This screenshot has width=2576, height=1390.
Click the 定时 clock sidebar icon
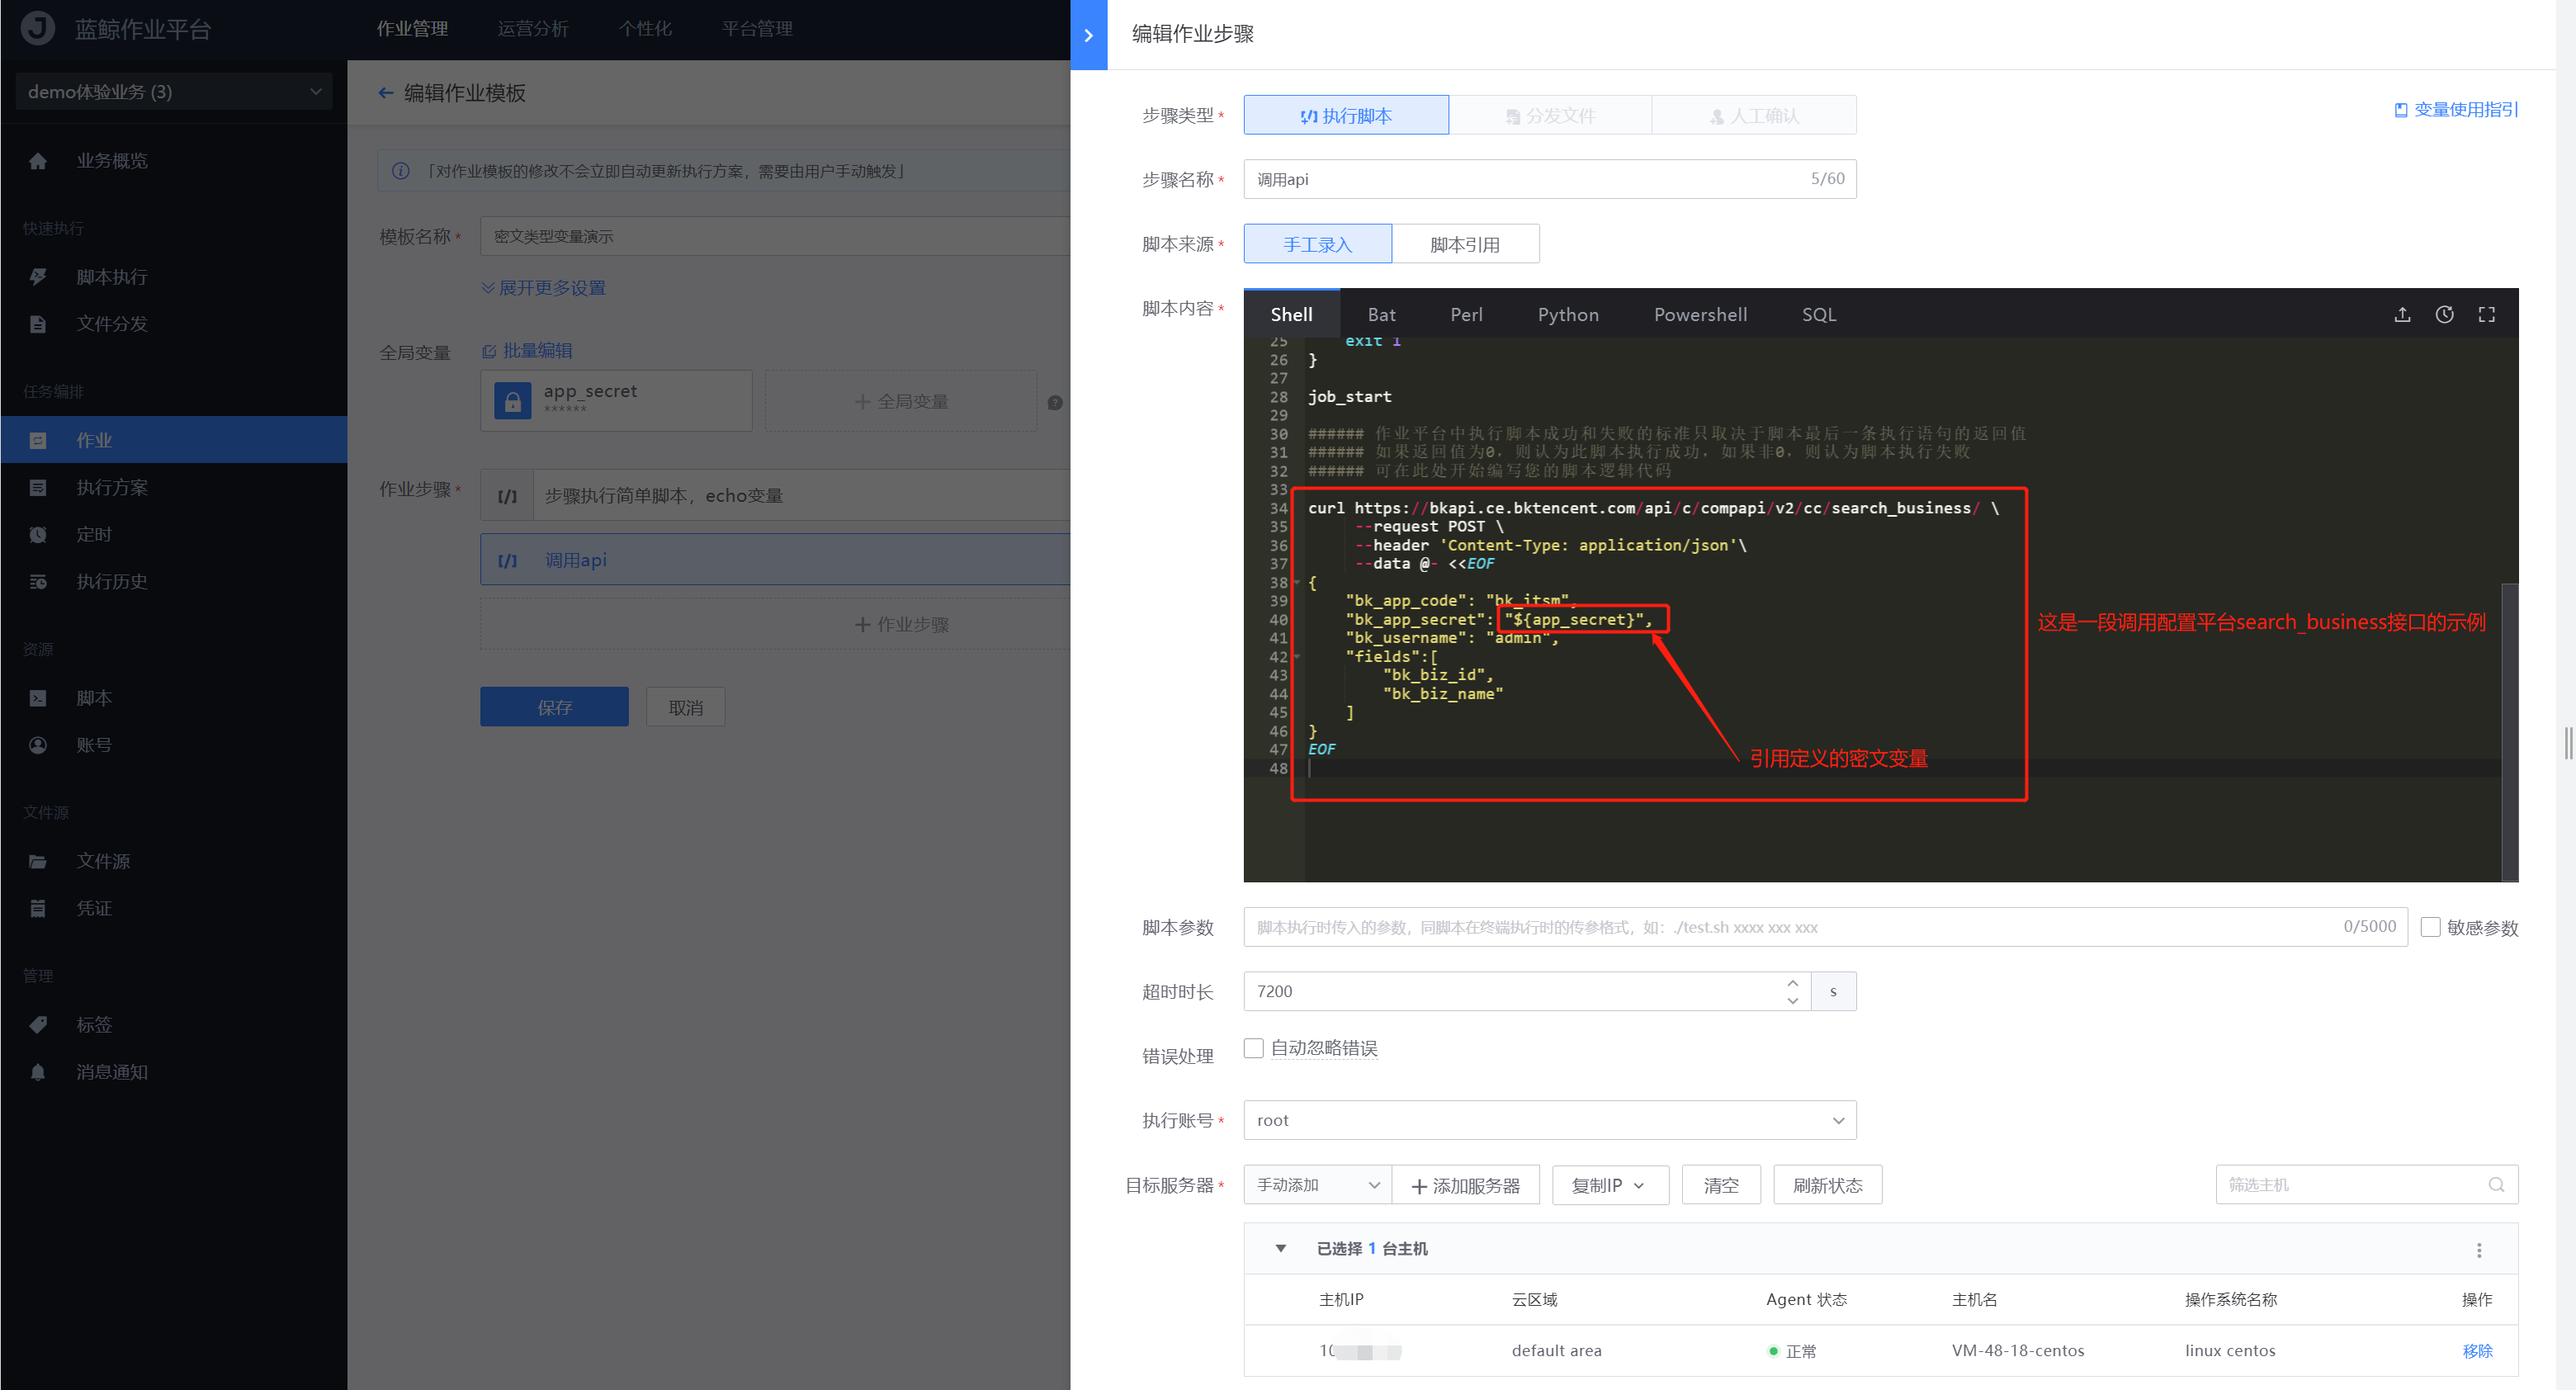click(38, 534)
